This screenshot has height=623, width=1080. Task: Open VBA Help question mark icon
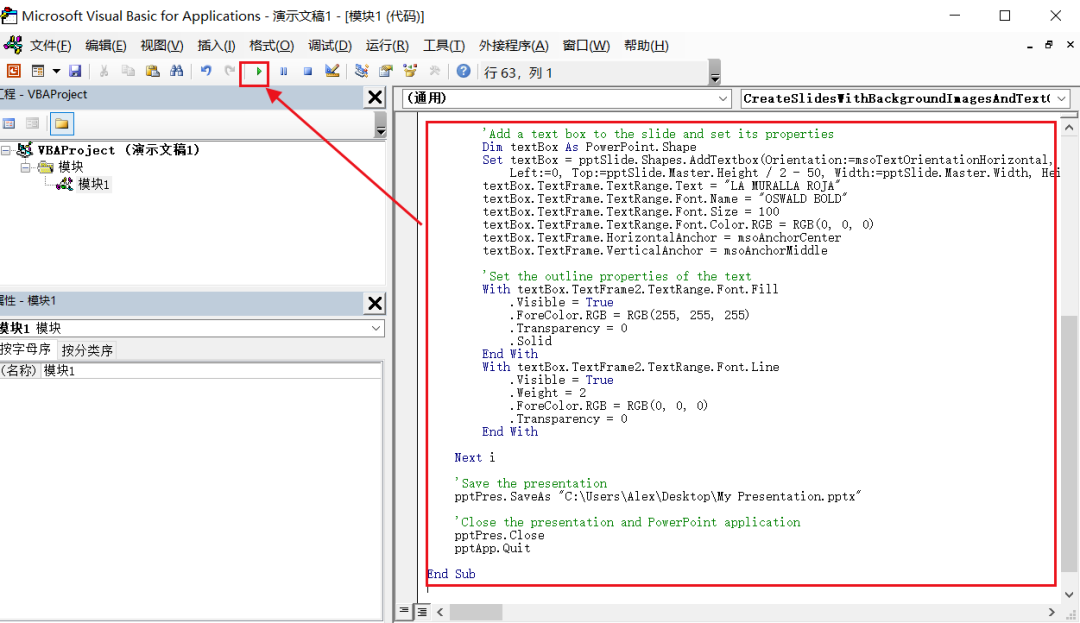pos(464,71)
